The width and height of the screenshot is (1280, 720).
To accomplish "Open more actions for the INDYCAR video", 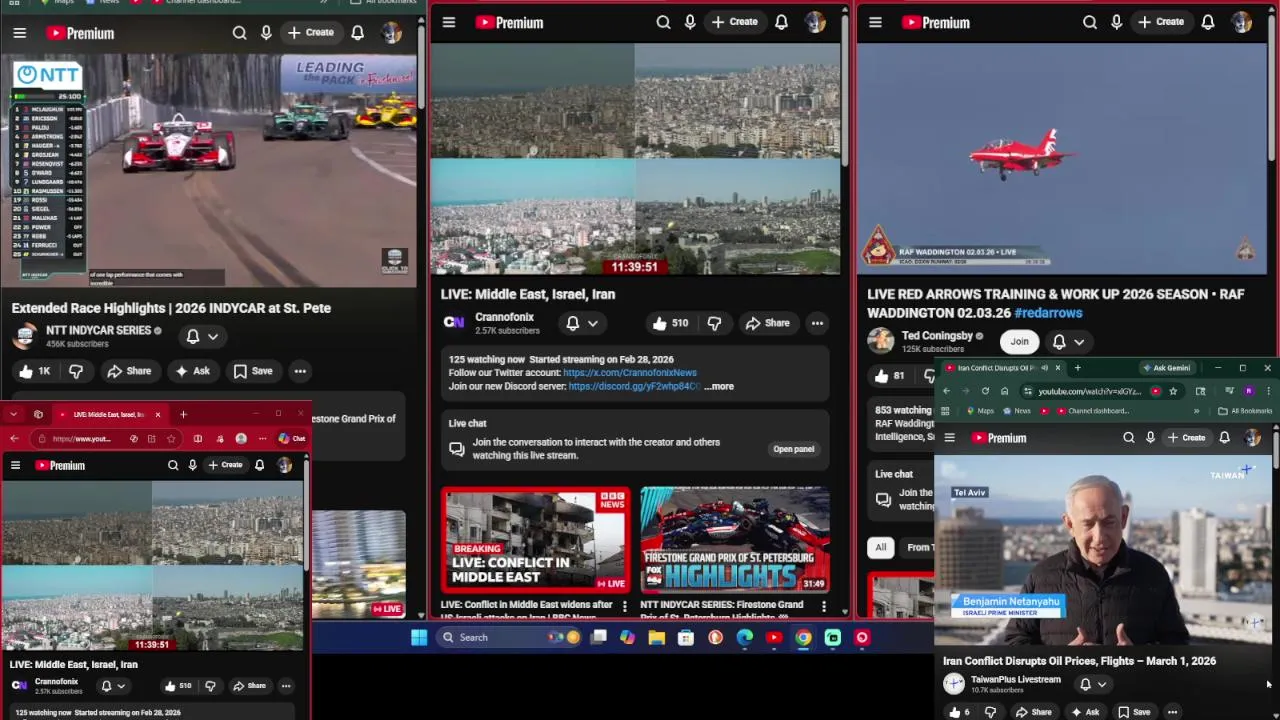I will [300, 371].
